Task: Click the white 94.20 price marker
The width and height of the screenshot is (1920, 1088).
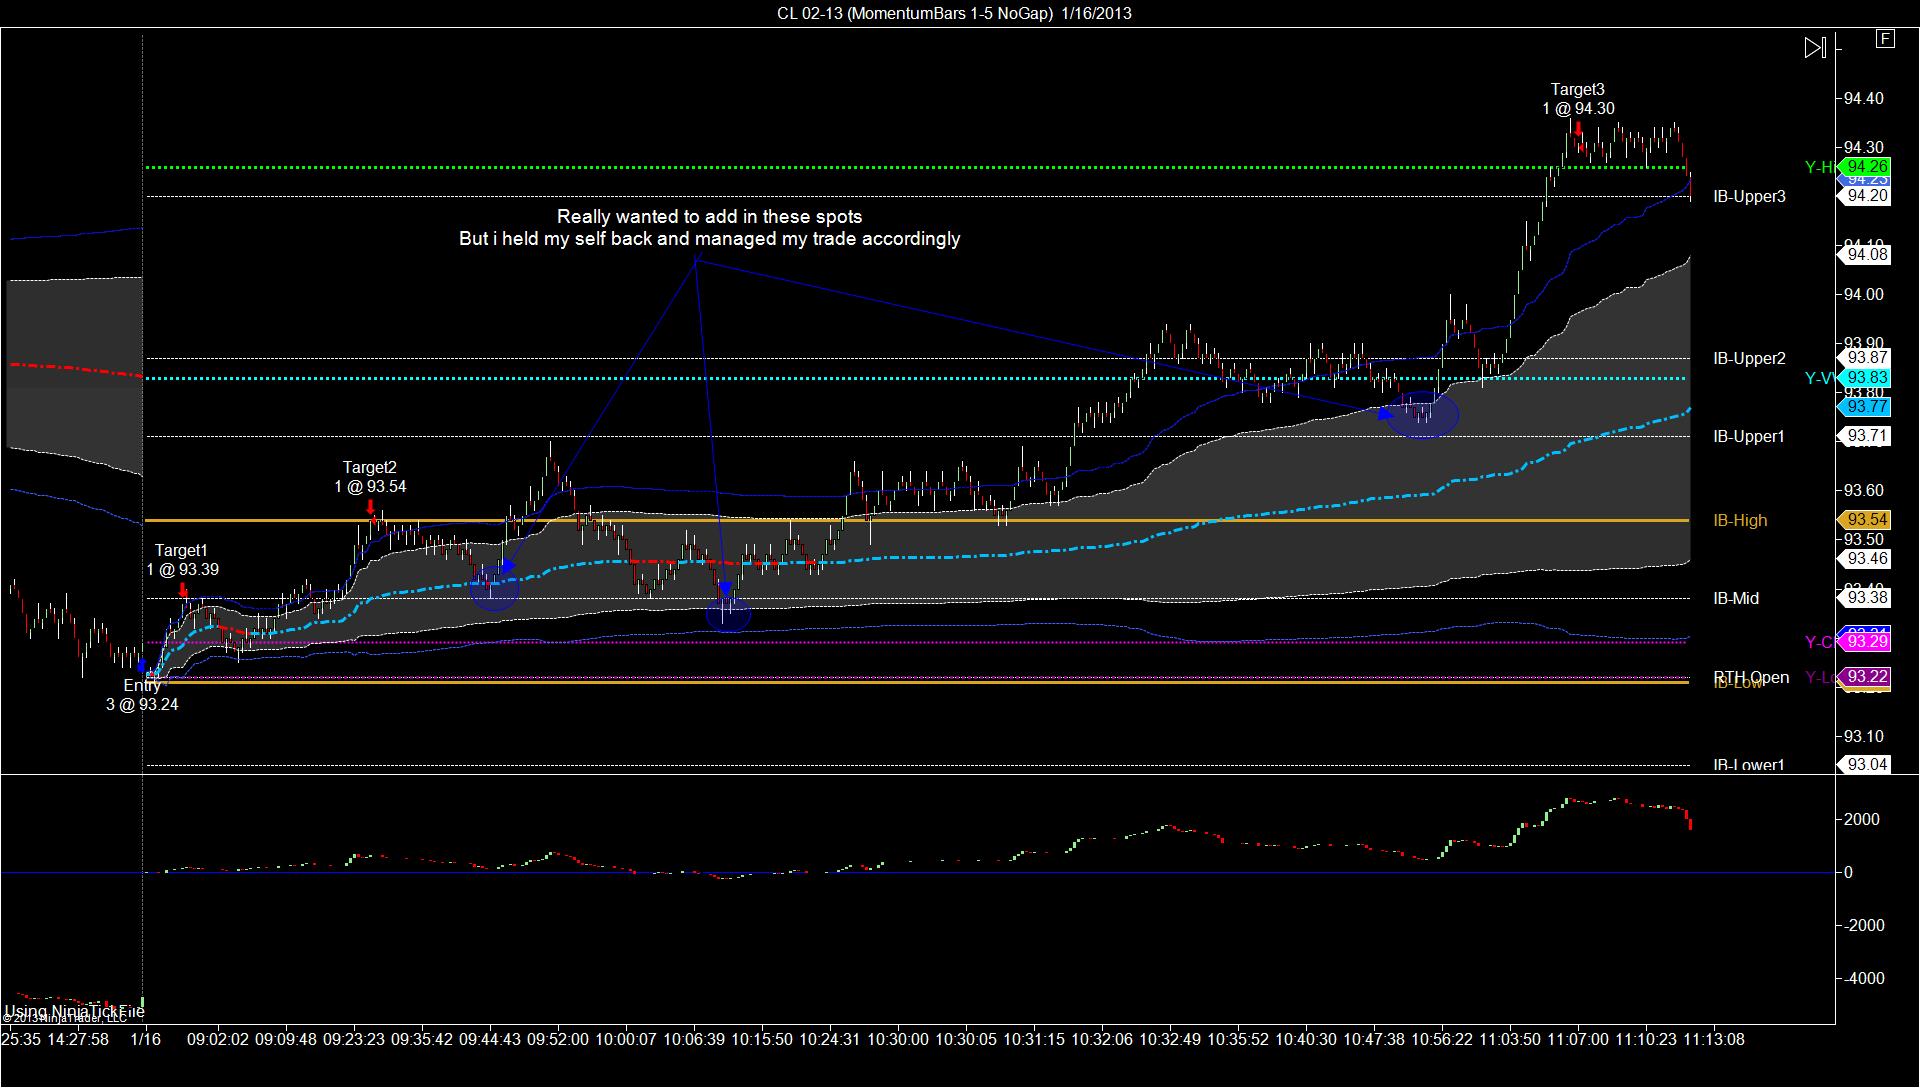Action: [1865, 196]
